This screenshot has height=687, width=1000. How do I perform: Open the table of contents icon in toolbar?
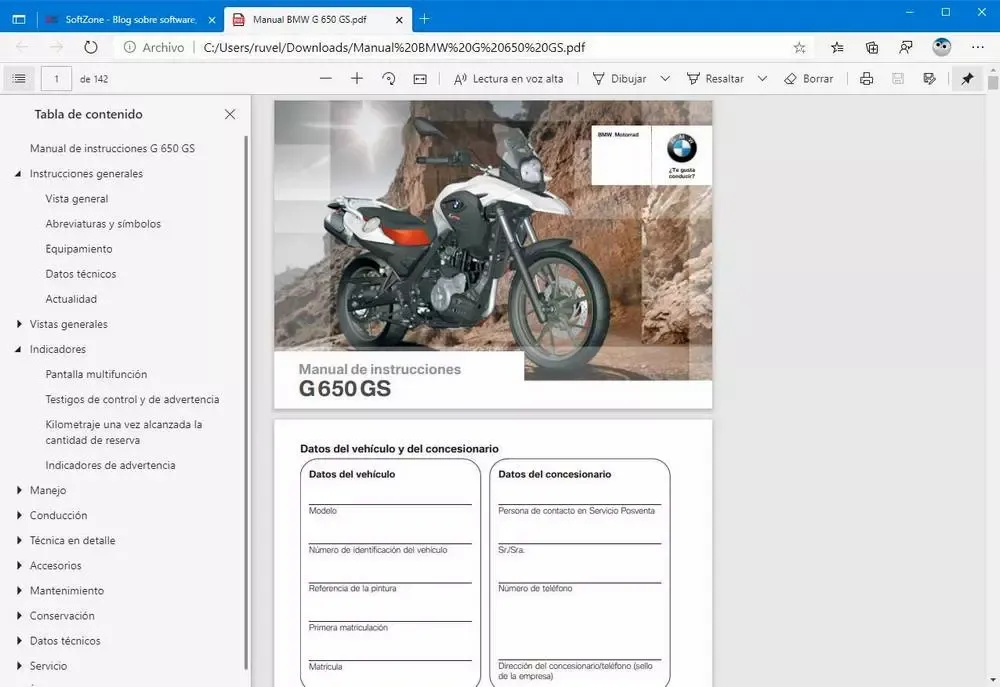coord(18,78)
